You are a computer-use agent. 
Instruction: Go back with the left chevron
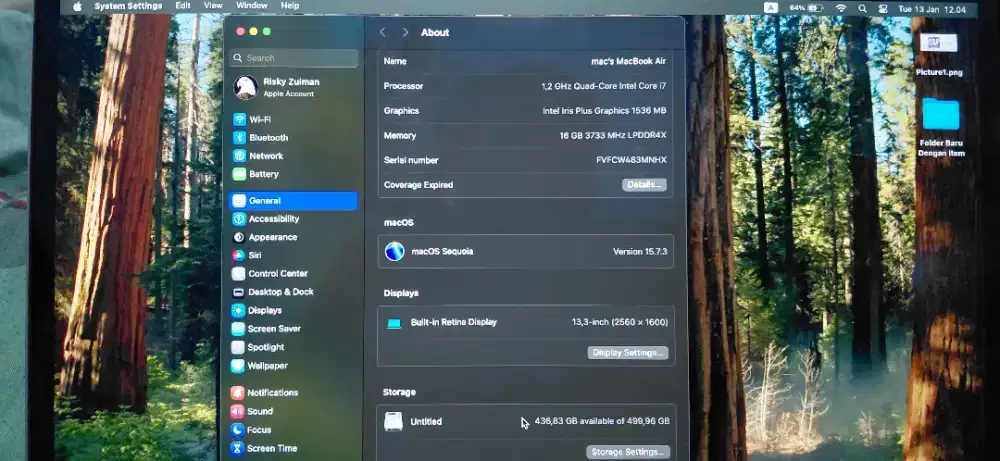click(x=383, y=33)
